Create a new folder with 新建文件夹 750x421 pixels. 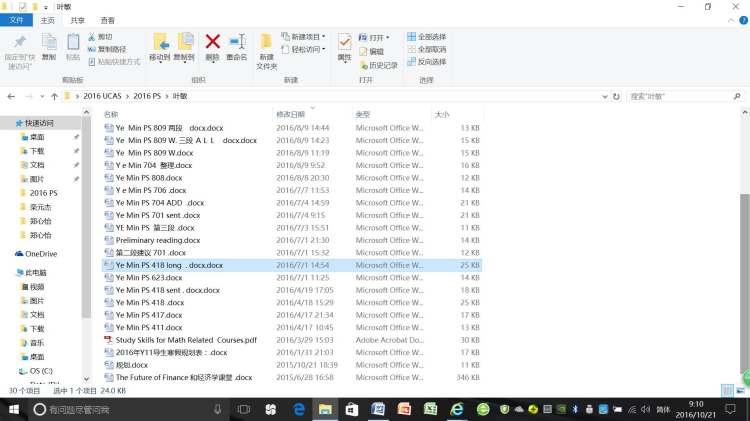(266, 48)
